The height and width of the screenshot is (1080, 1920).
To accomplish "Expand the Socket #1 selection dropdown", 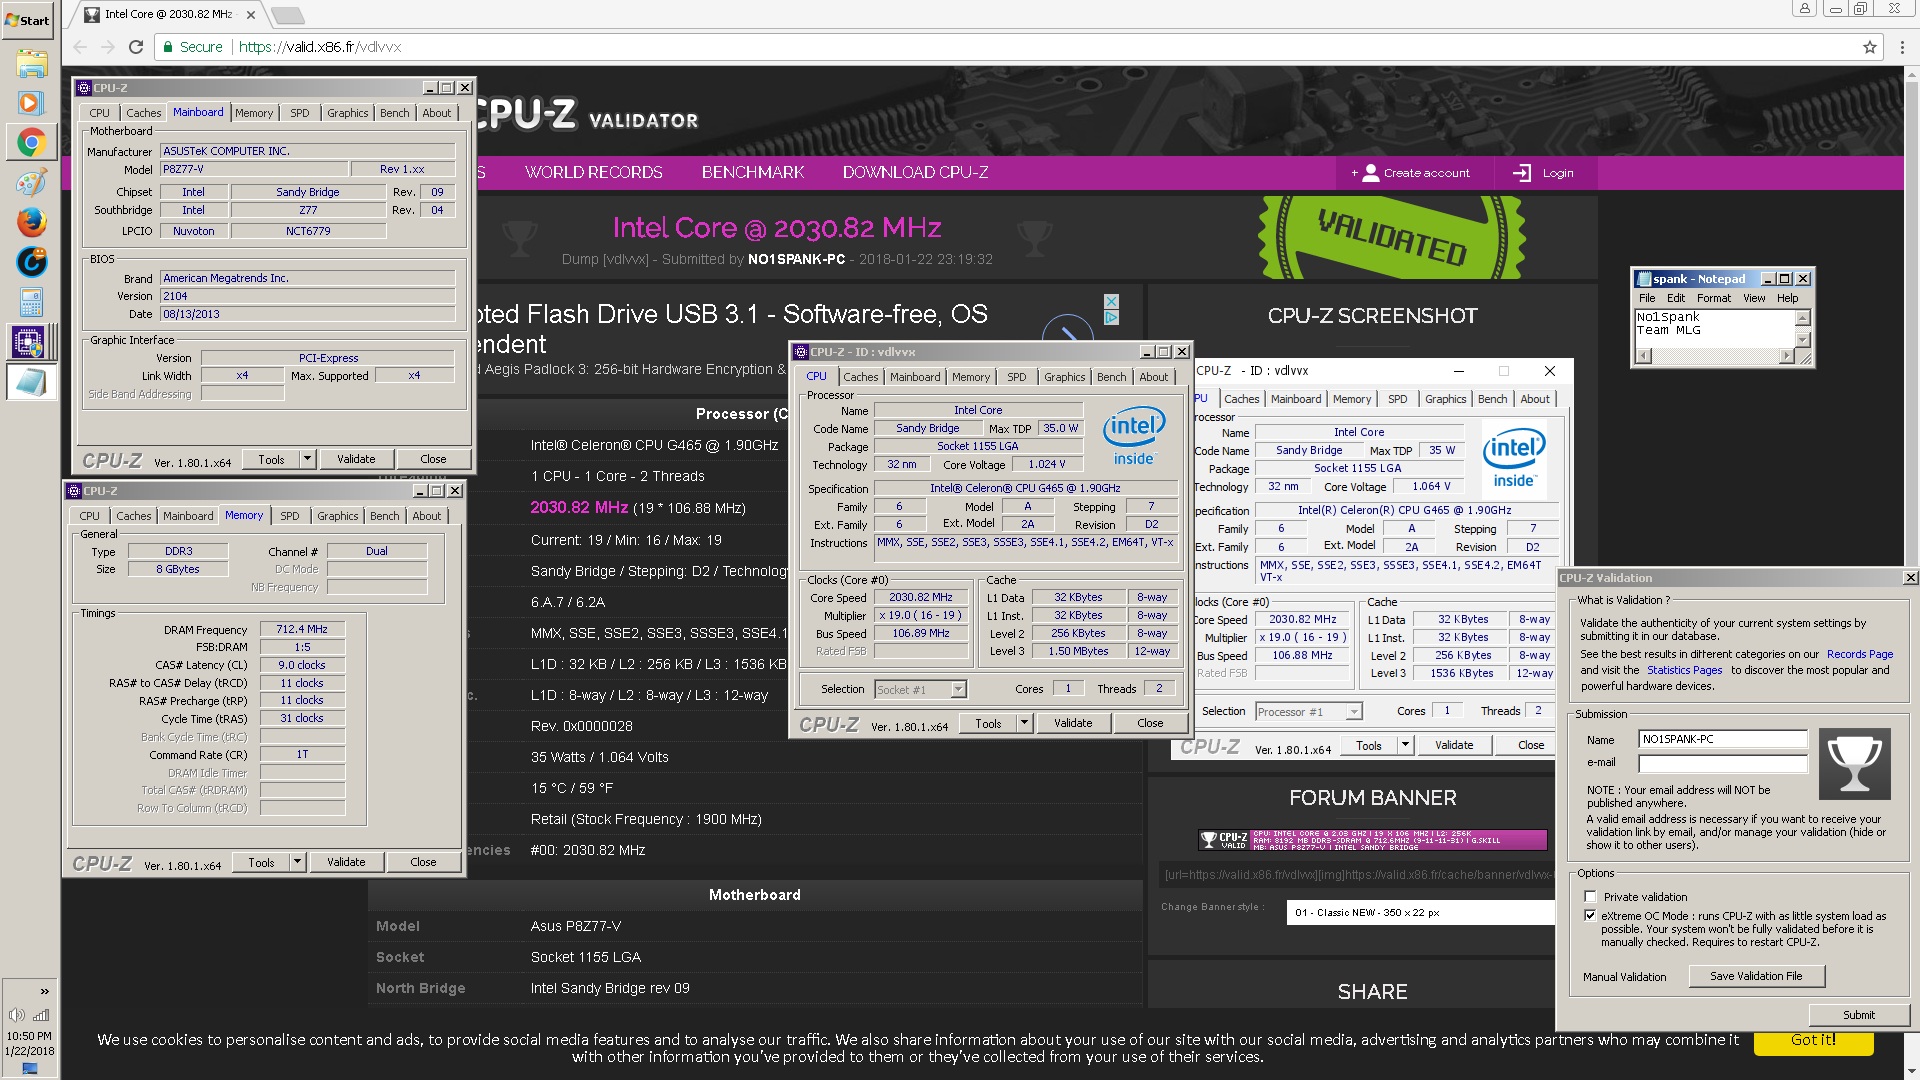I will coord(959,689).
